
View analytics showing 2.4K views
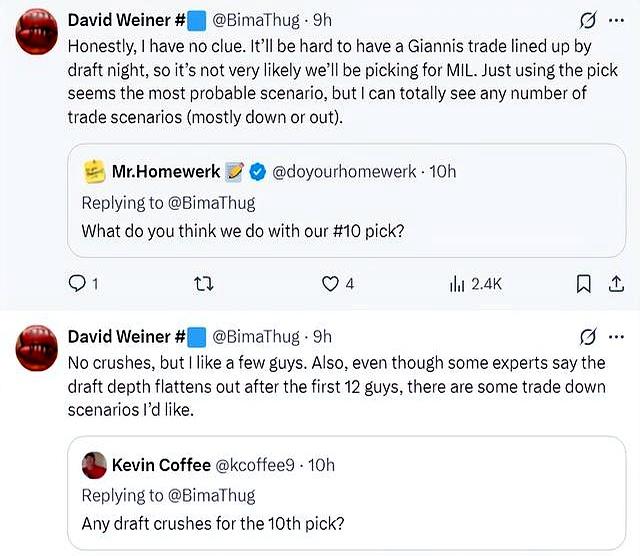click(x=476, y=283)
